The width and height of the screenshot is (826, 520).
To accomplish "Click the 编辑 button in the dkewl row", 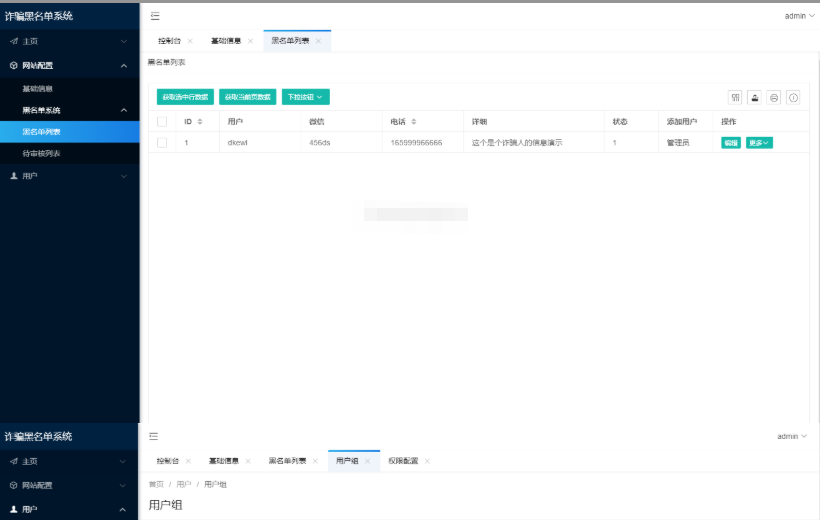I will point(731,143).
